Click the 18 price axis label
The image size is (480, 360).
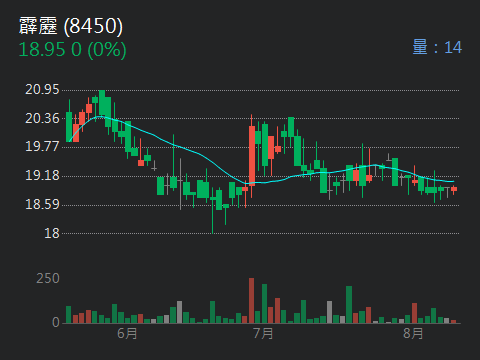pos(52,233)
